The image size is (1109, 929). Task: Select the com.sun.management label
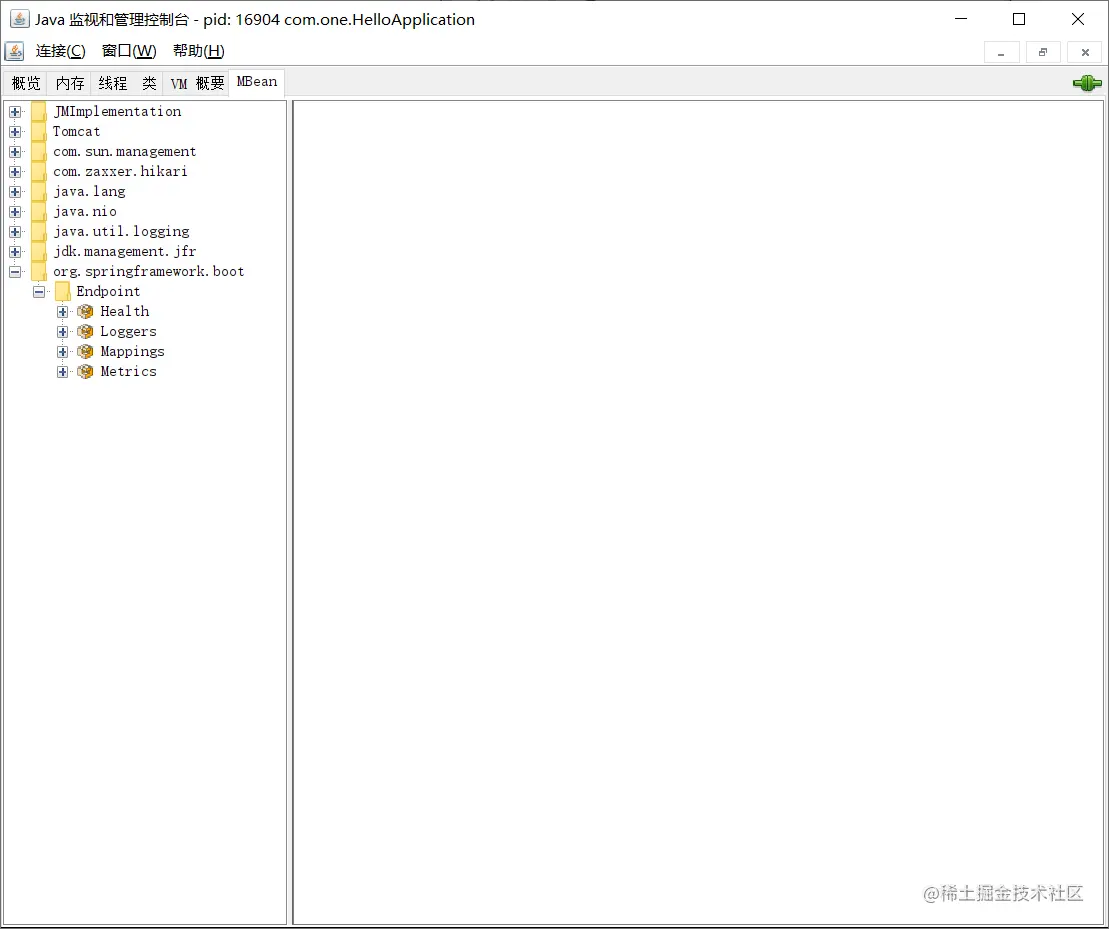click(124, 152)
